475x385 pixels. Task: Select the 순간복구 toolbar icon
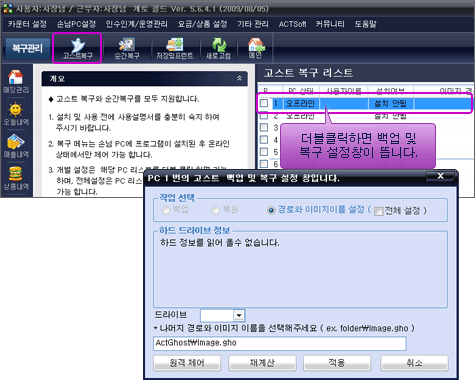click(127, 48)
